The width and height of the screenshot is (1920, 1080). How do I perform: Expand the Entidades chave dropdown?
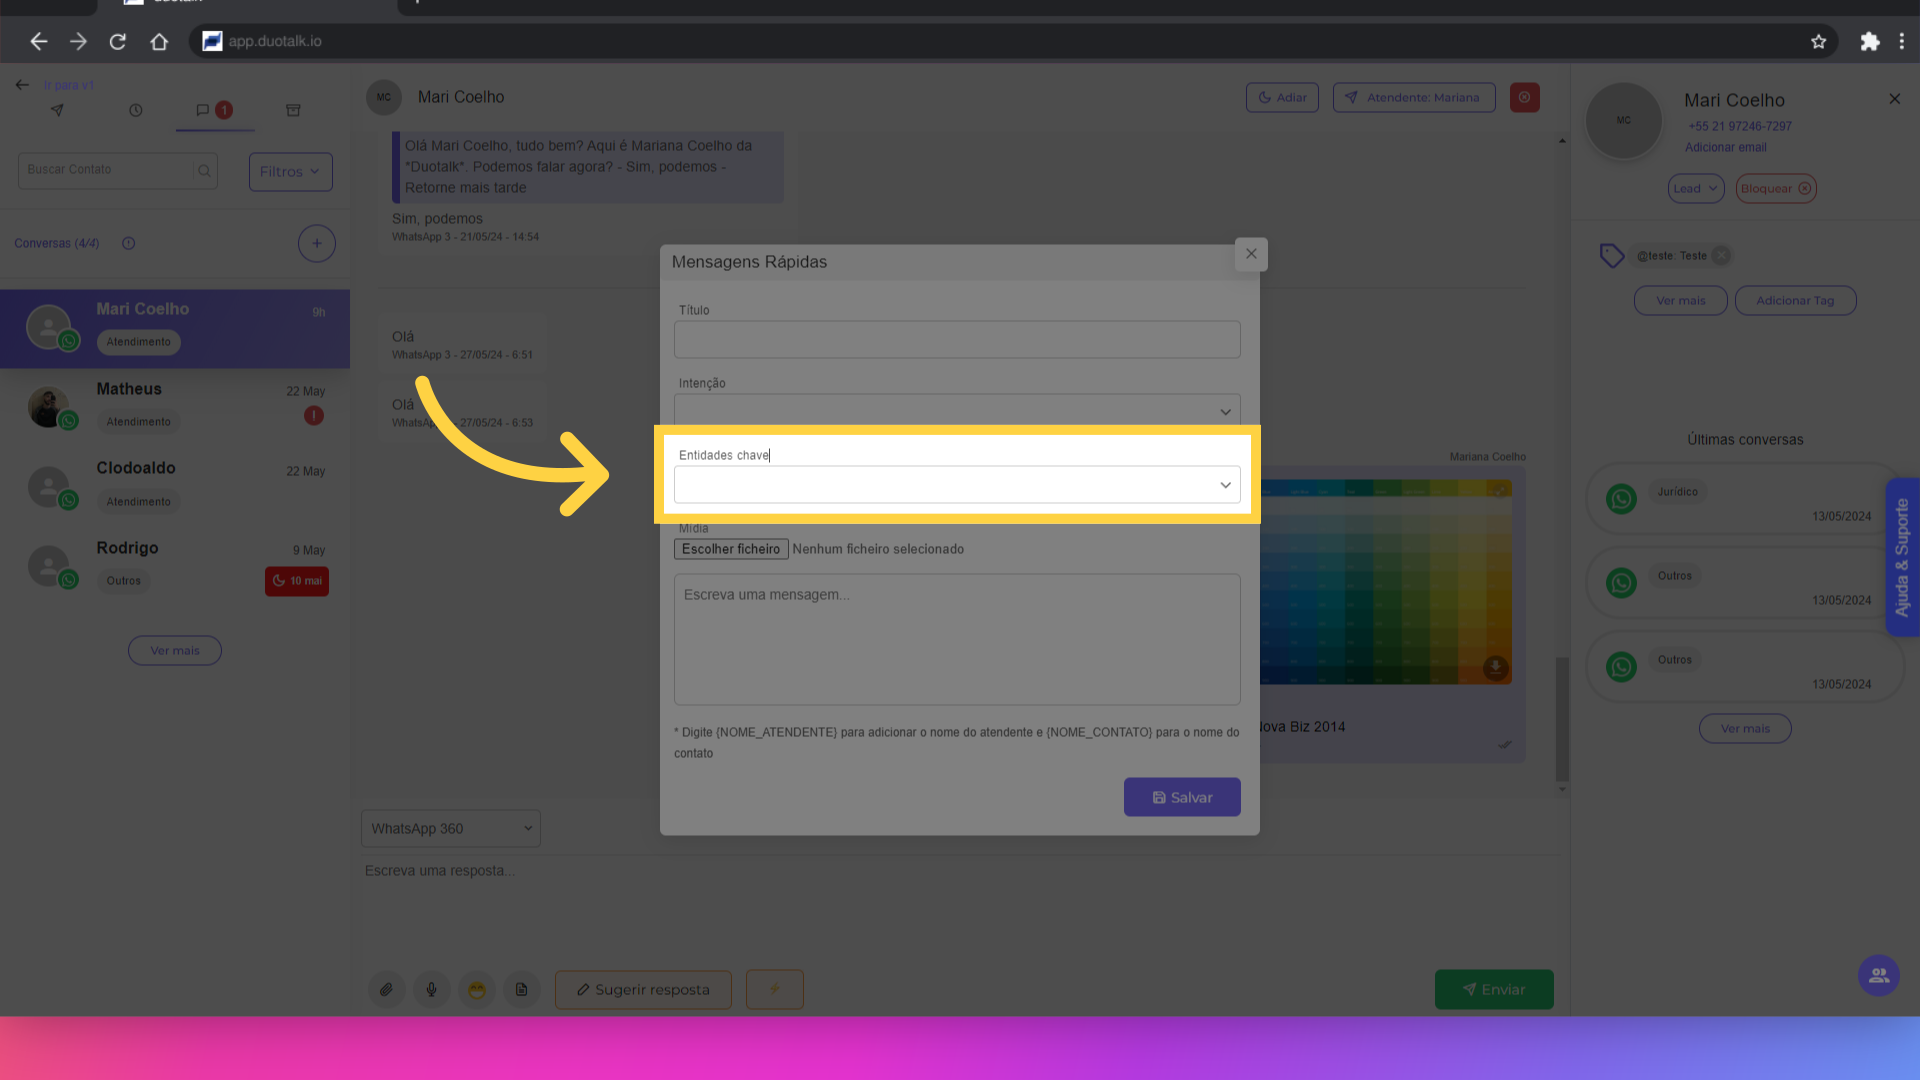coord(957,485)
